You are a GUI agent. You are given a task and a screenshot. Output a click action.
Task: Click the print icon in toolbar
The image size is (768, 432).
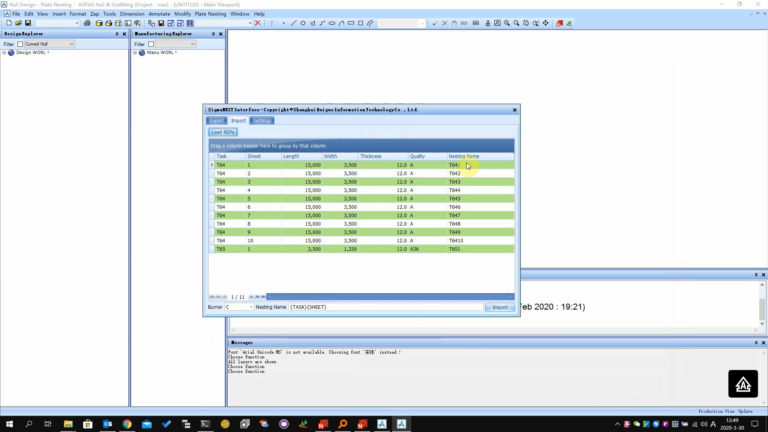[x=87, y=23]
